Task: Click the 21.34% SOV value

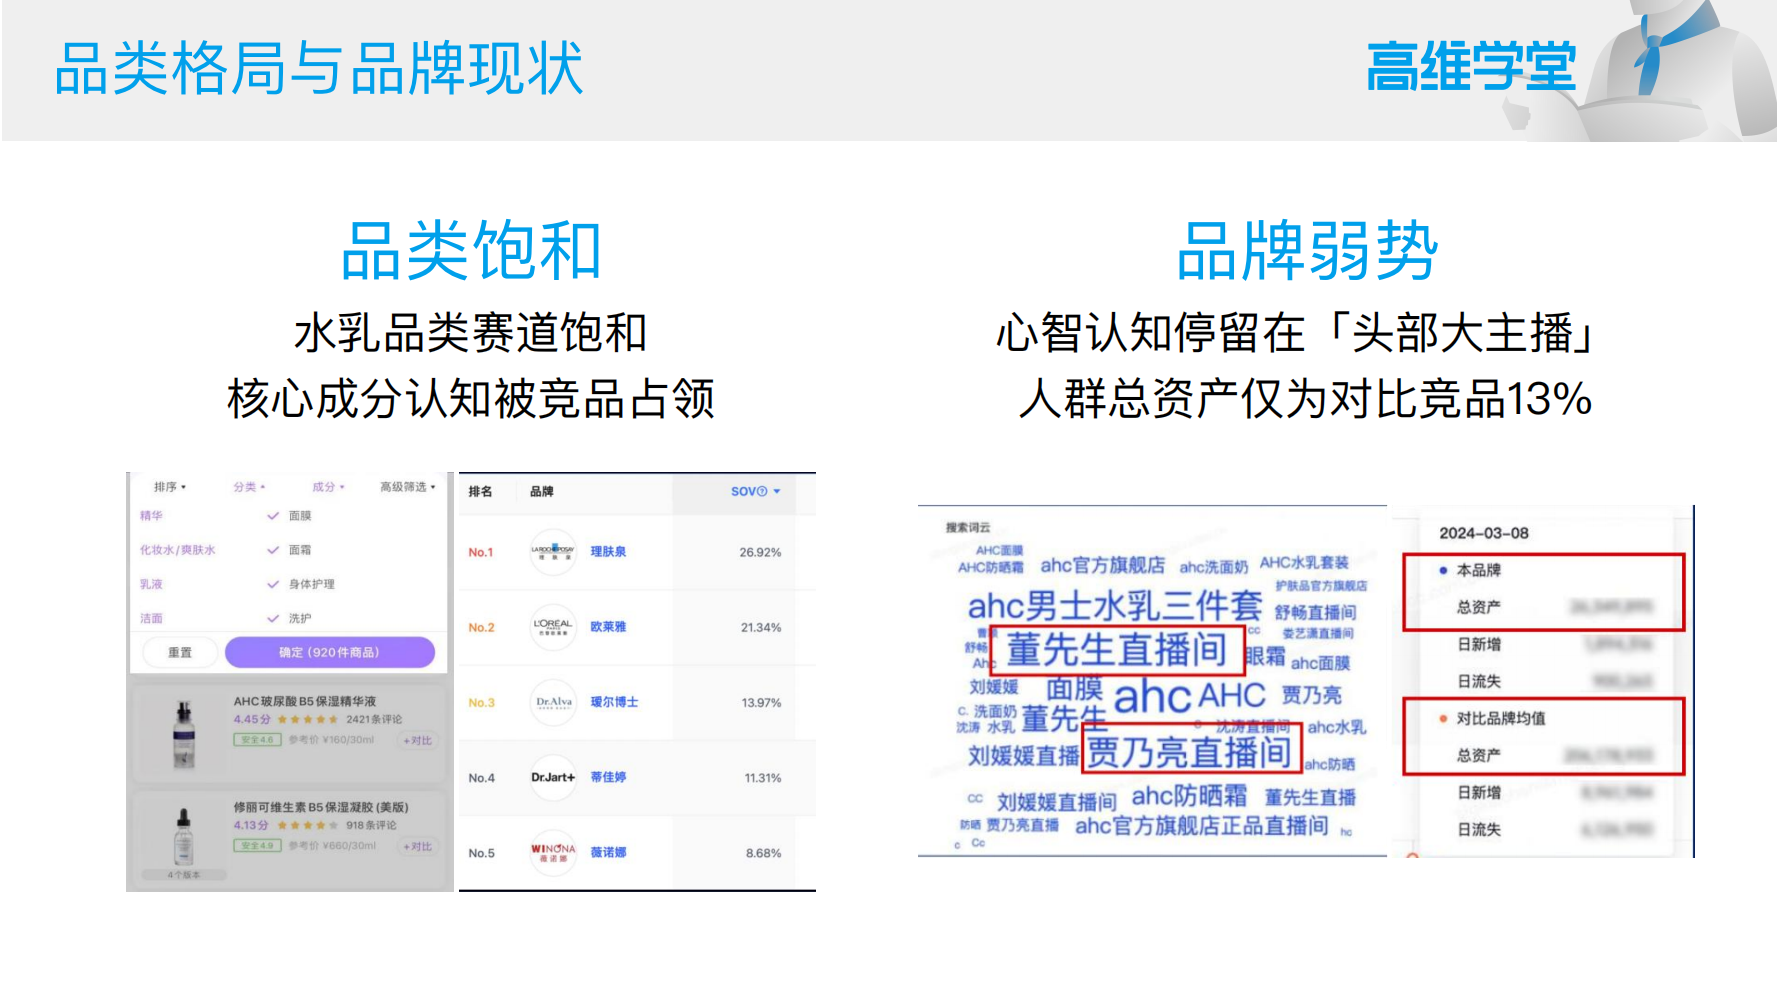Action: pos(761,628)
